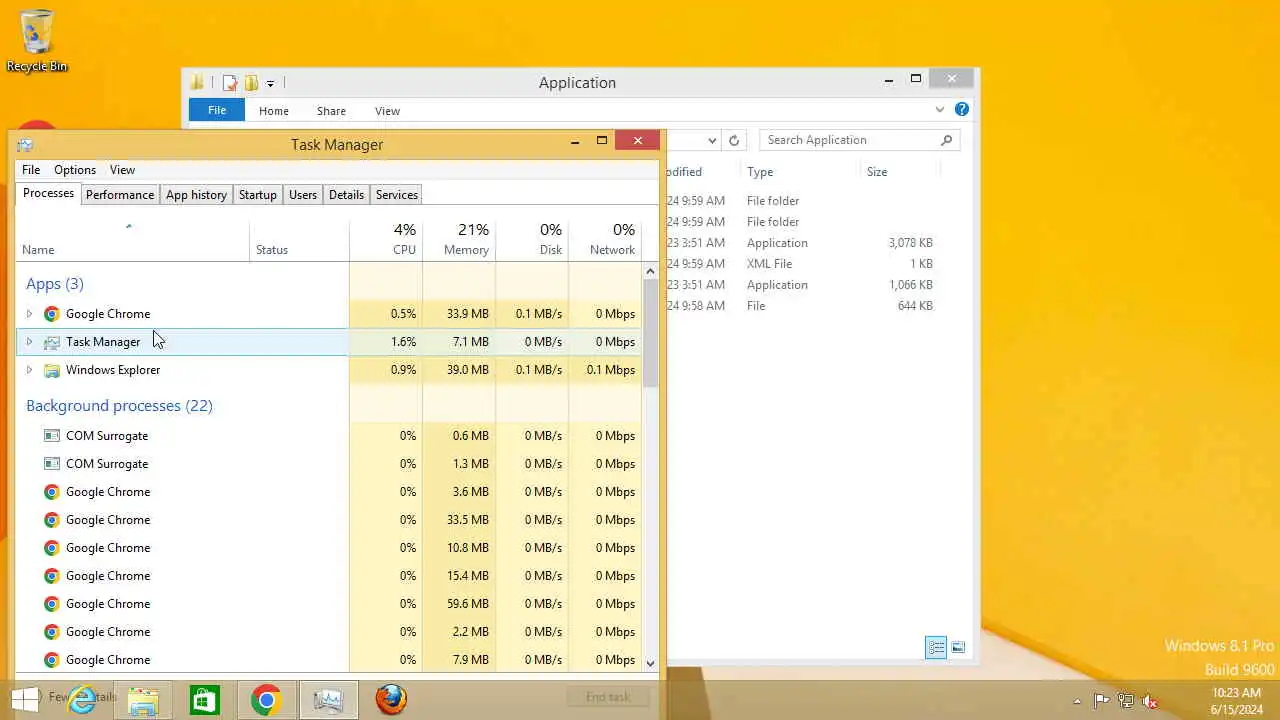Launch Internet Explorer from the taskbar
Image resolution: width=1280 pixels, height=720 pixels.
[81, 700]
